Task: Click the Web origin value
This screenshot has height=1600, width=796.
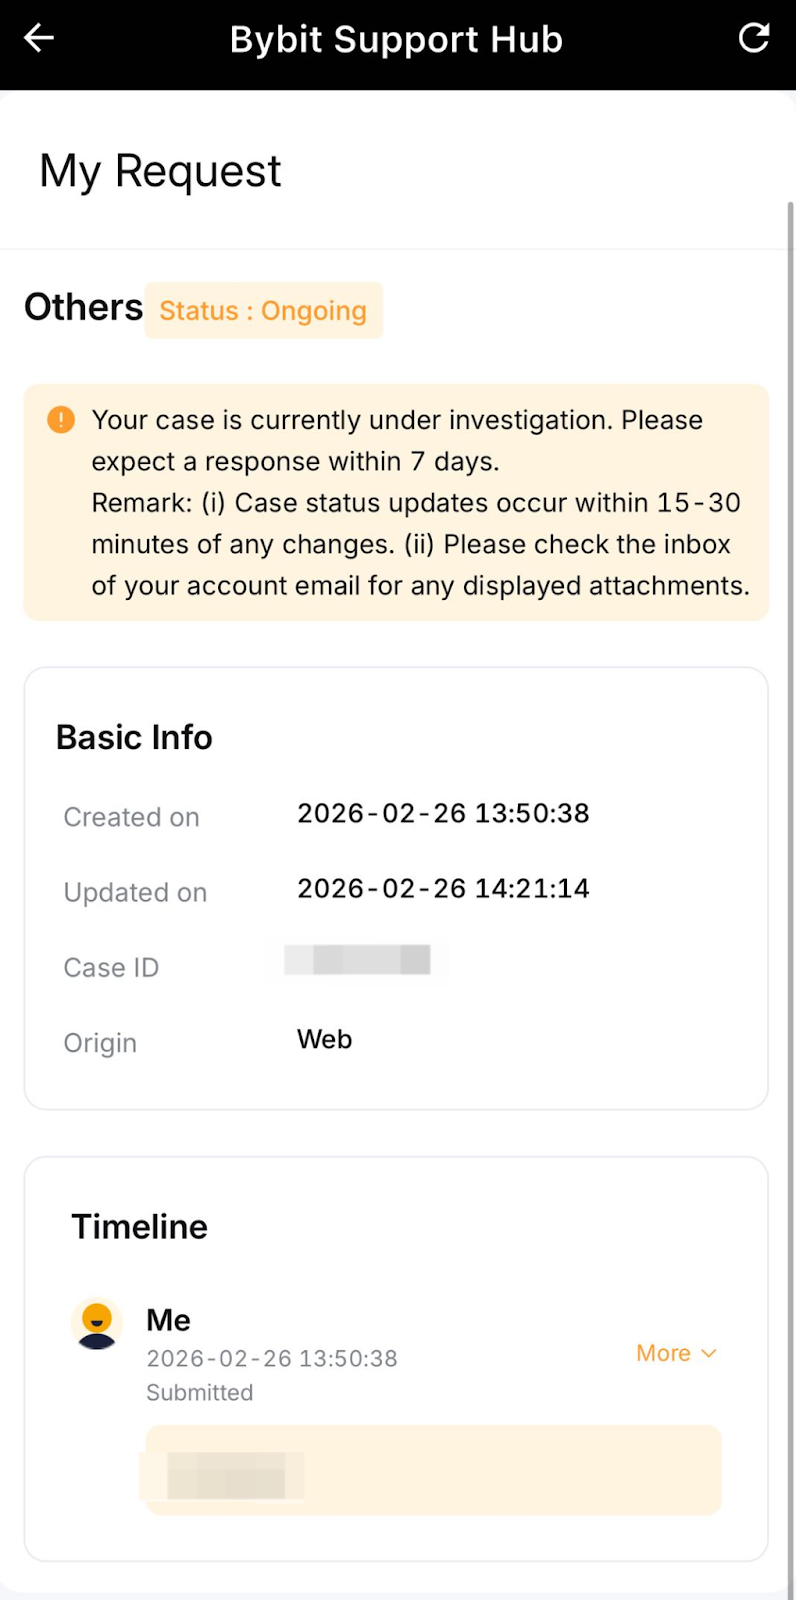Action: click(324, 1040)
